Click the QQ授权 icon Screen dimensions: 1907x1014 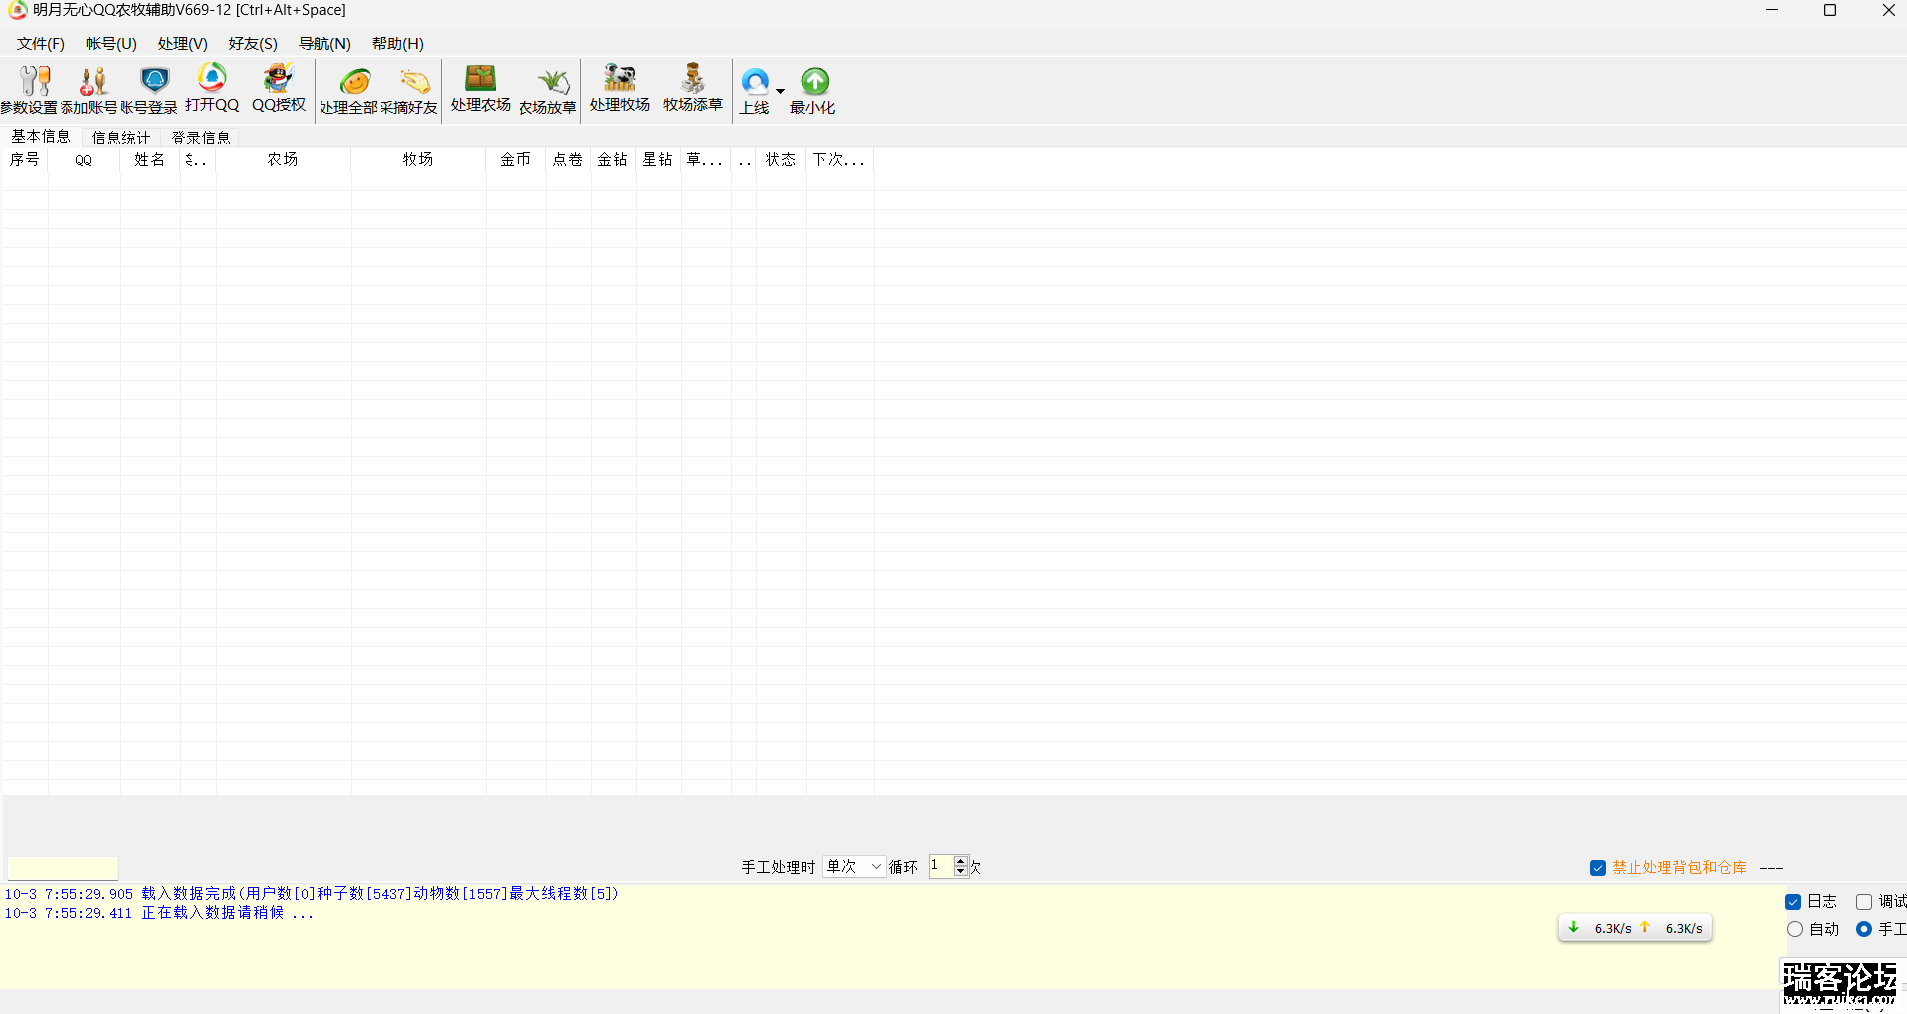click(x=279, y=88)
